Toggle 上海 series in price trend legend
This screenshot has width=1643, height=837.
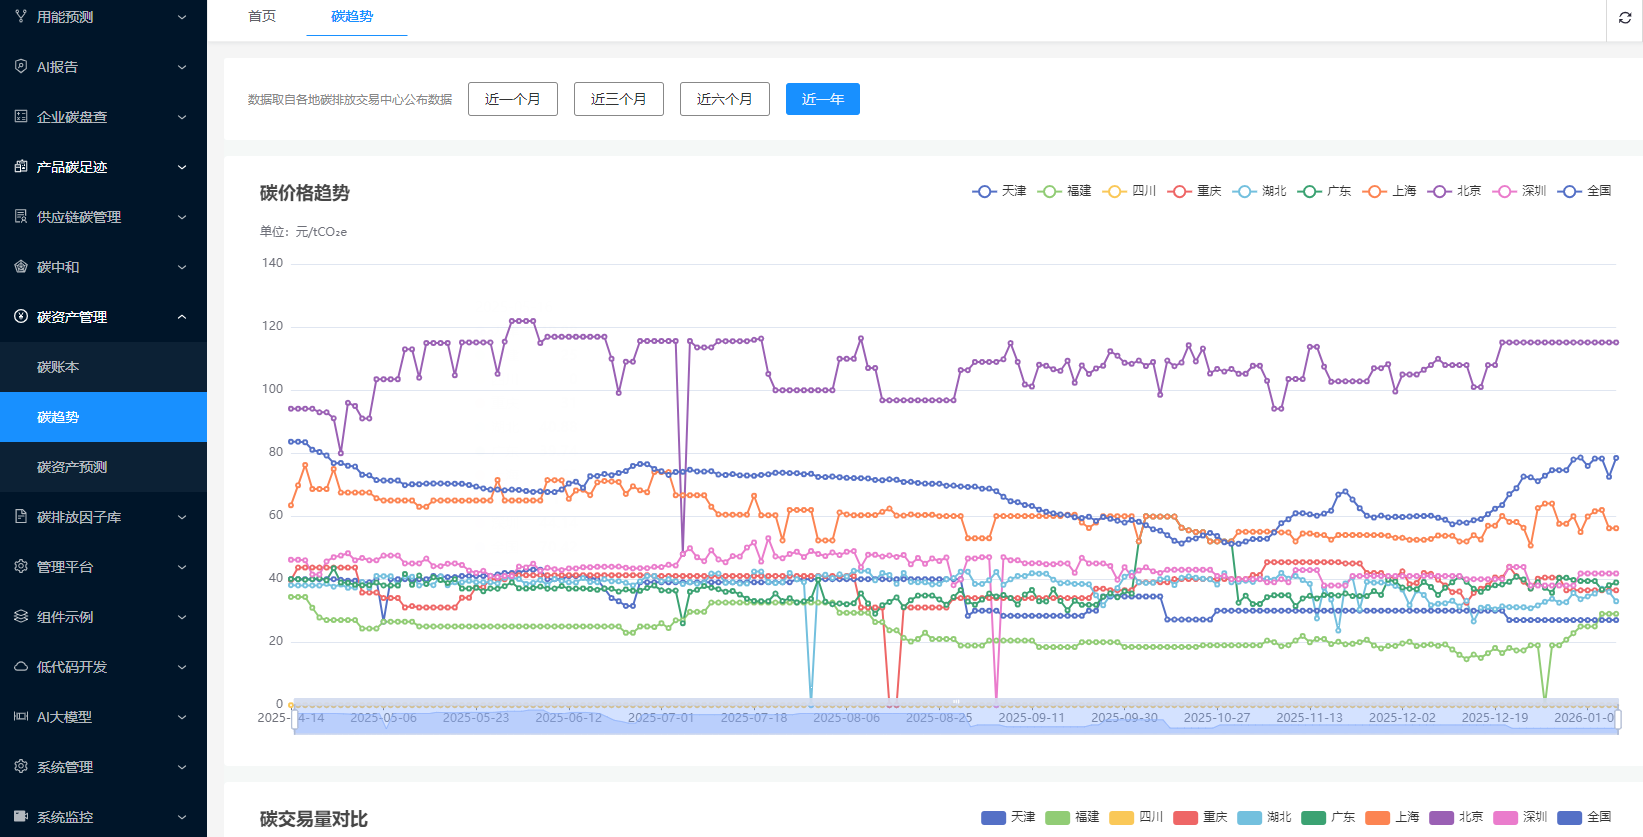(1389, 191)
